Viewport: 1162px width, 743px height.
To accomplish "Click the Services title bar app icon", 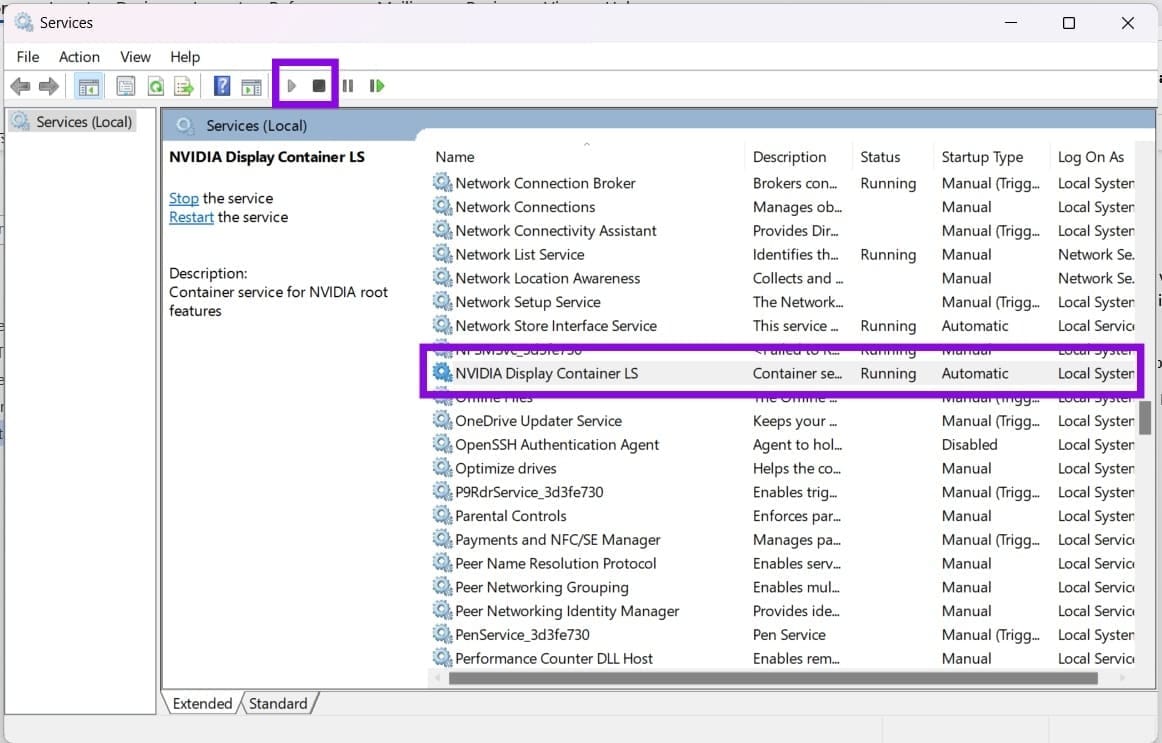I will pyautogui.click(x=24, y=22).
